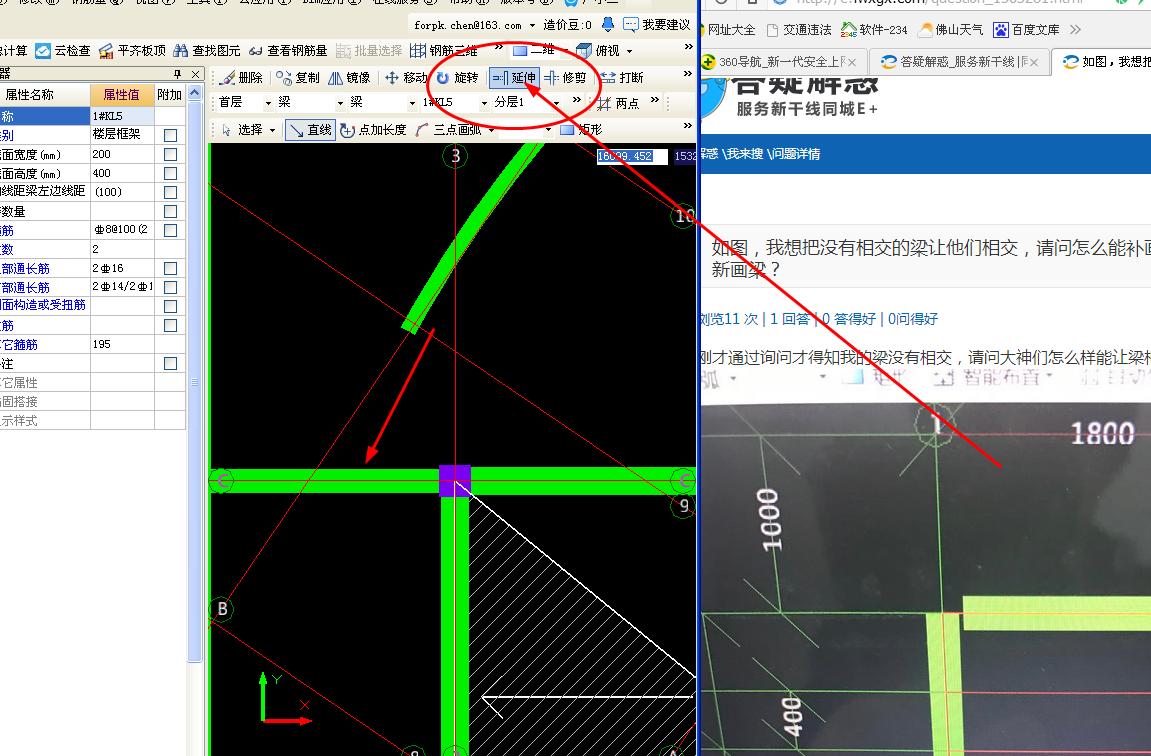
Task: Click the 两点 two-point axis tool
Action: click(618, 103)
